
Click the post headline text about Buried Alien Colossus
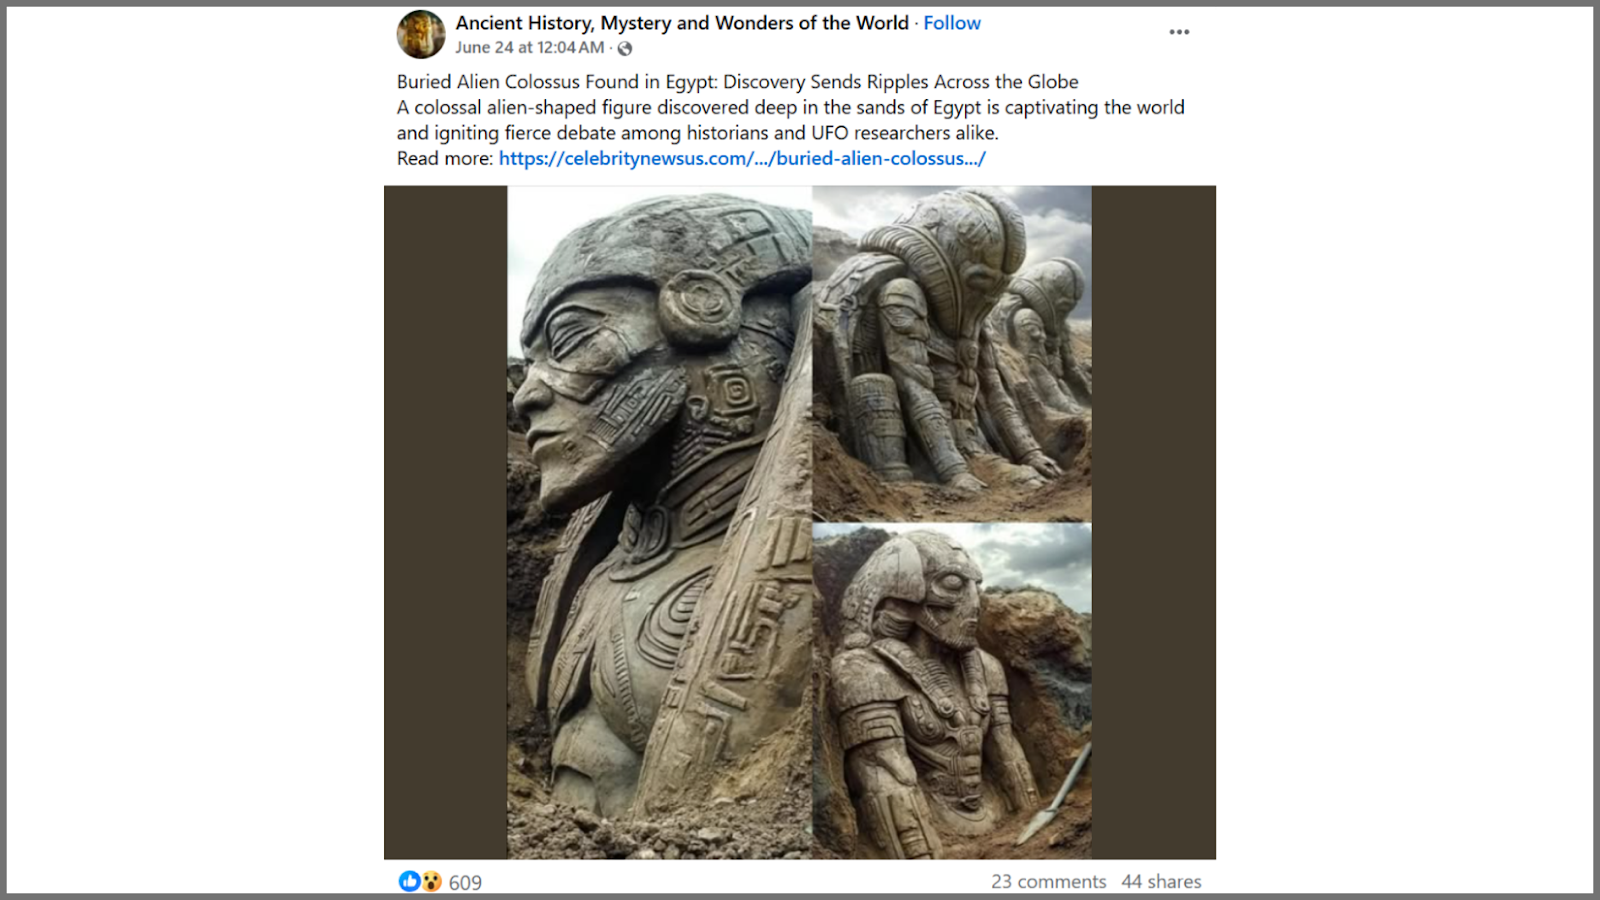click(737, 82)
